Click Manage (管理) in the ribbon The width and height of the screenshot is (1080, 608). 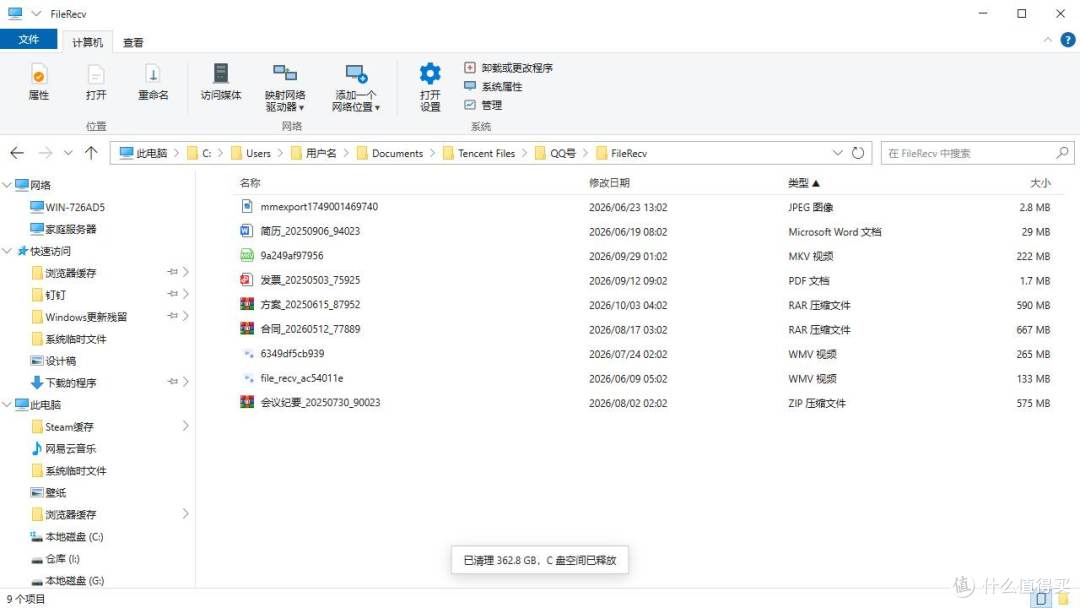tap(483, 105)
